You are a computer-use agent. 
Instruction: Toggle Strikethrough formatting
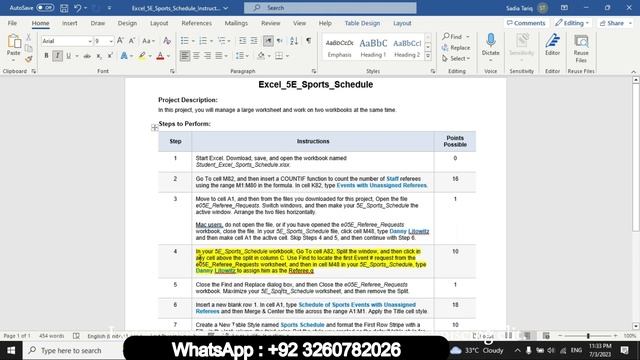(x=87, y=56)
